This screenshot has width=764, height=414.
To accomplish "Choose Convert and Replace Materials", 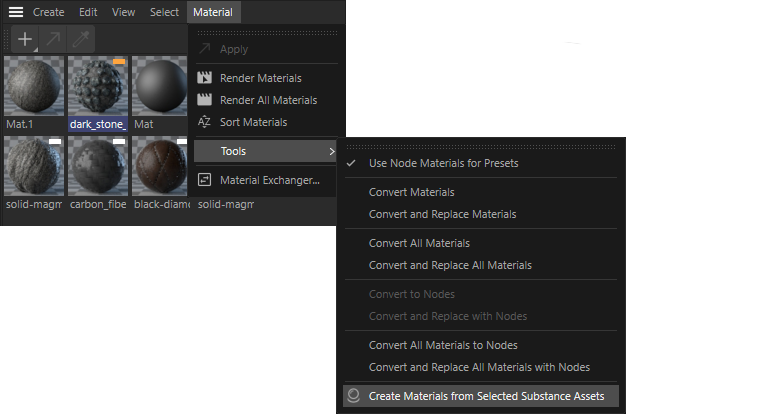I will tap(442, 214).
